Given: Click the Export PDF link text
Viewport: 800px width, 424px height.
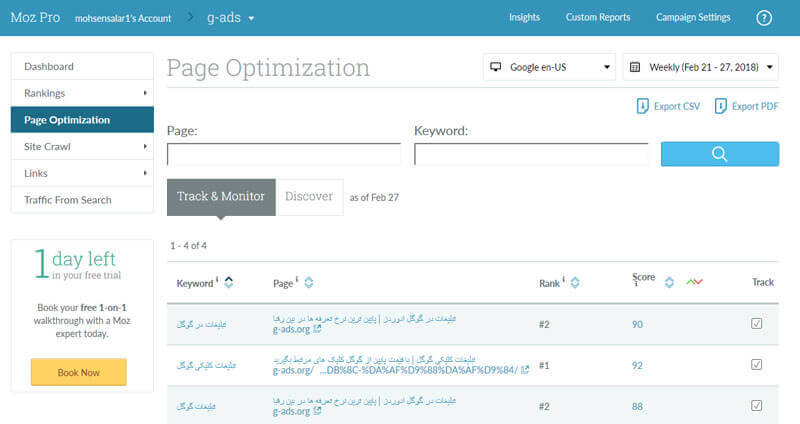Looking at the screenshot, I should [755, 106].
